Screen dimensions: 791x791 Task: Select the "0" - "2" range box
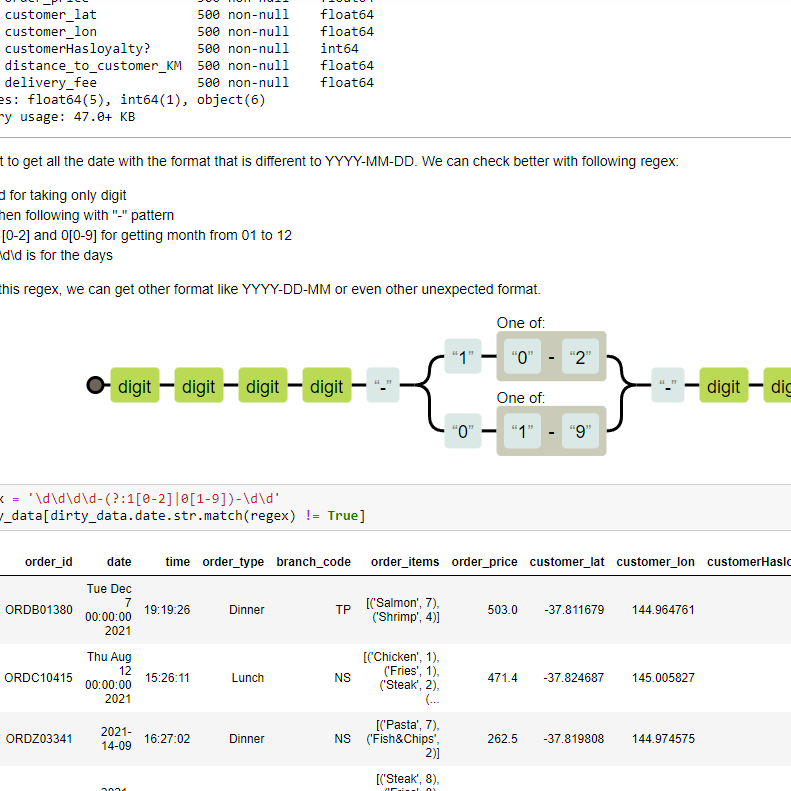click(551, 357)
